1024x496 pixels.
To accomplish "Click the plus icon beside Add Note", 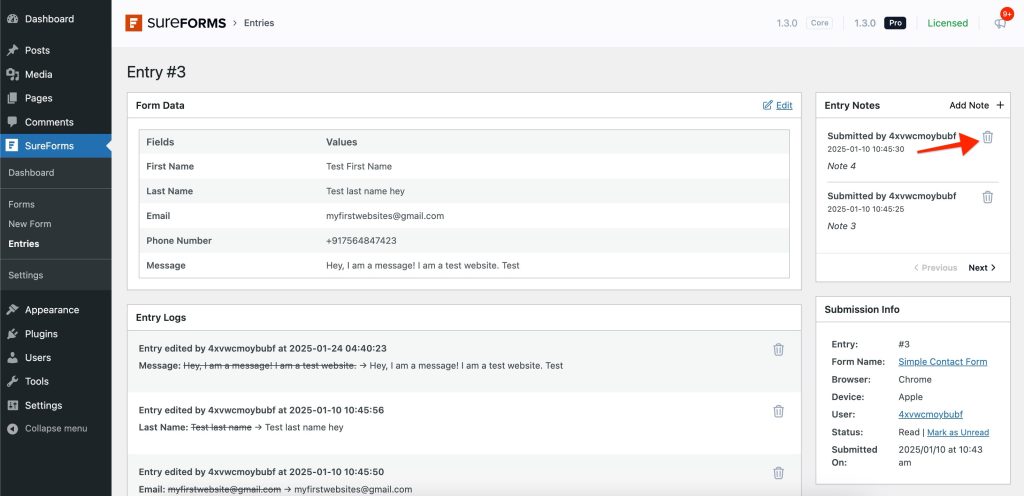I will click(1000, 105).
